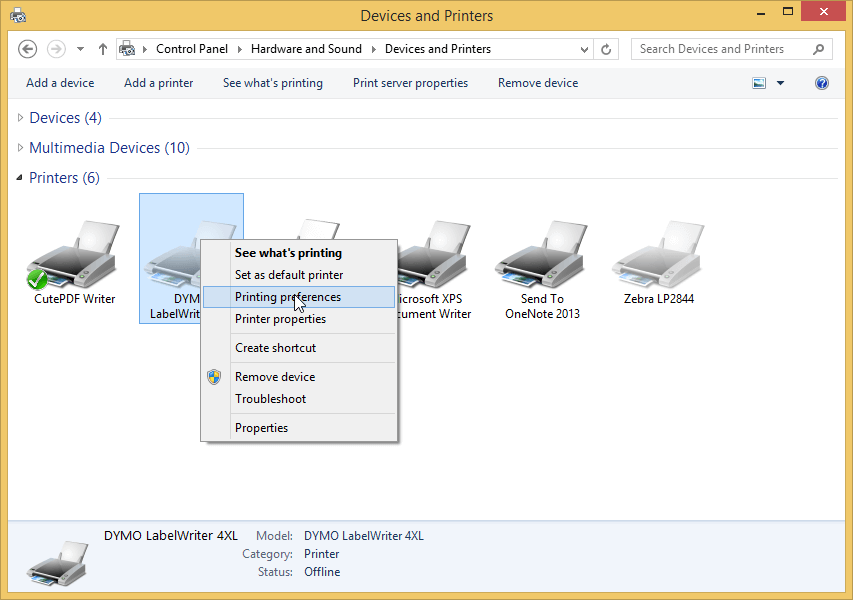The height and width of the screenshot is (600, 853).
Task: Open Printing preferences from context menu
Action: (x=299, y=297)
